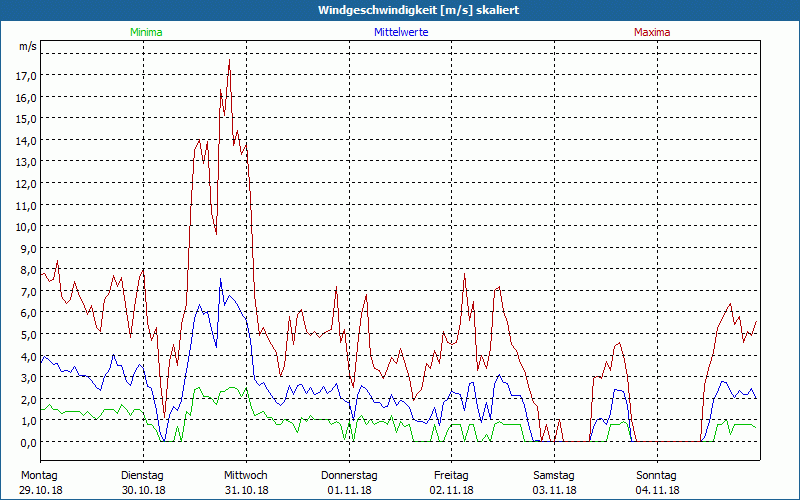Click the 10,0 y-axis value
The height and width of the screenshot is (500, 800).
26,227
